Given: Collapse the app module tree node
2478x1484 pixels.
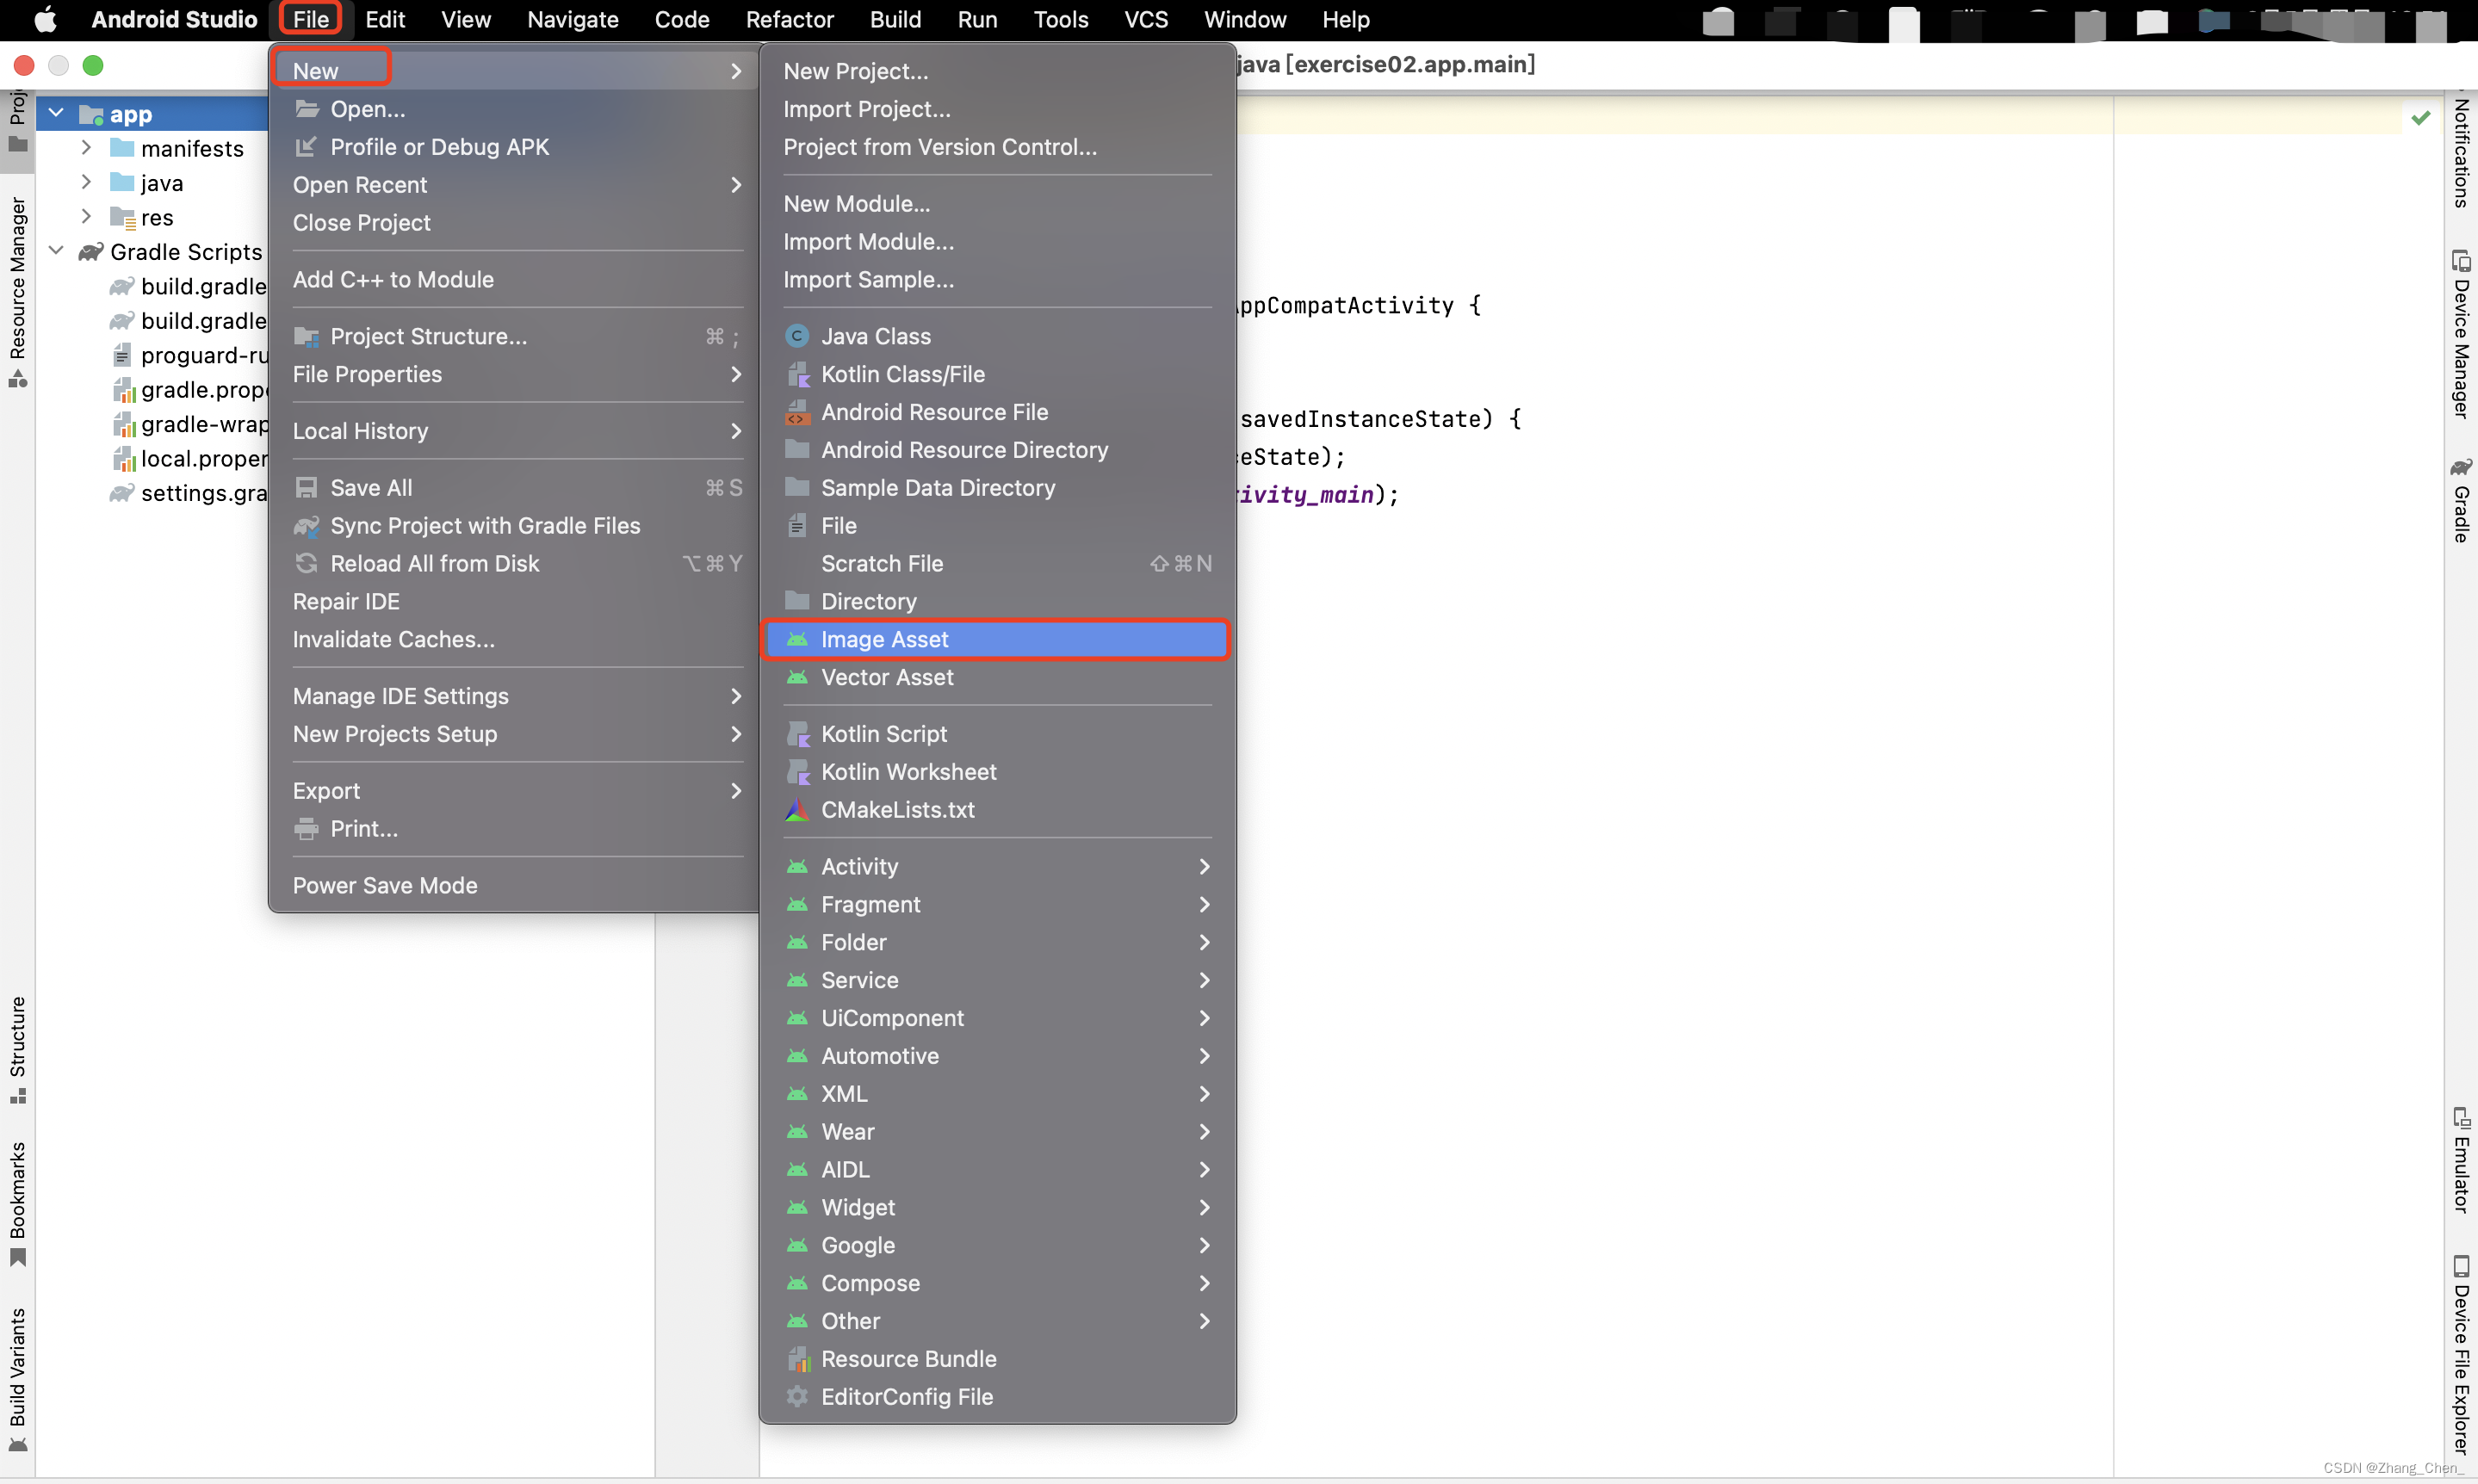Looking at the screenshot, I should tap(57, 114).
